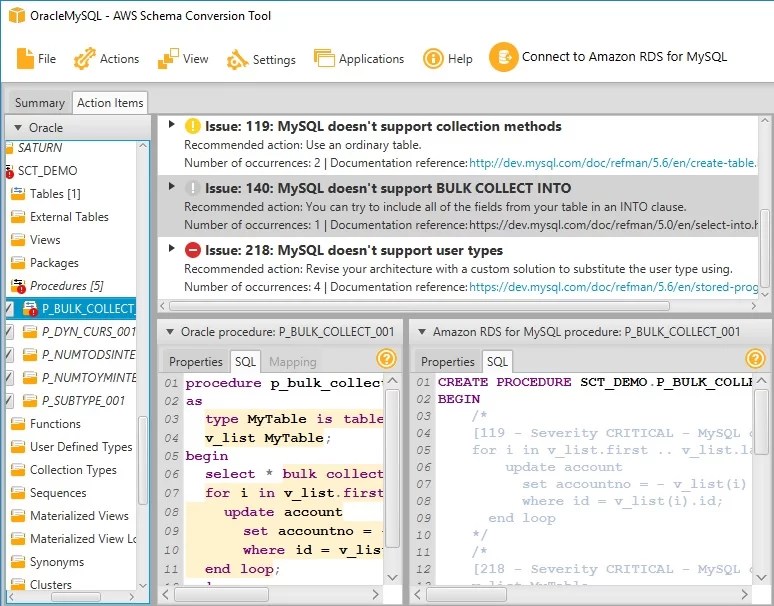This screenshot has width=774, height=606.
Task: Open create-table documentation link for Issue 119
Action: (613, 163)
